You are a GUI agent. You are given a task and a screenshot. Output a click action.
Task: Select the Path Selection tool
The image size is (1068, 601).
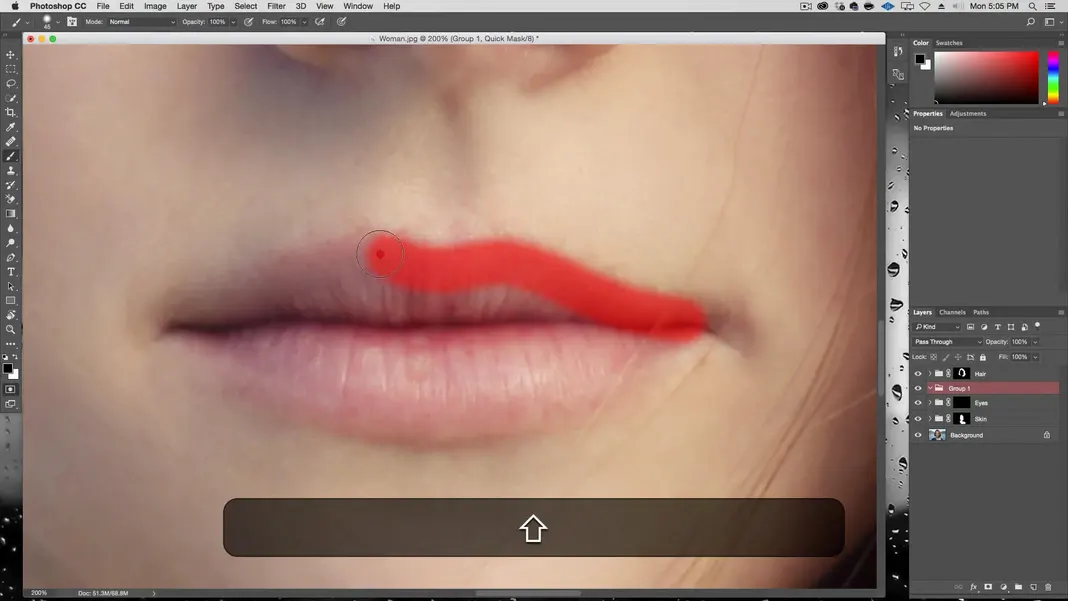click(x=10, y=286)
